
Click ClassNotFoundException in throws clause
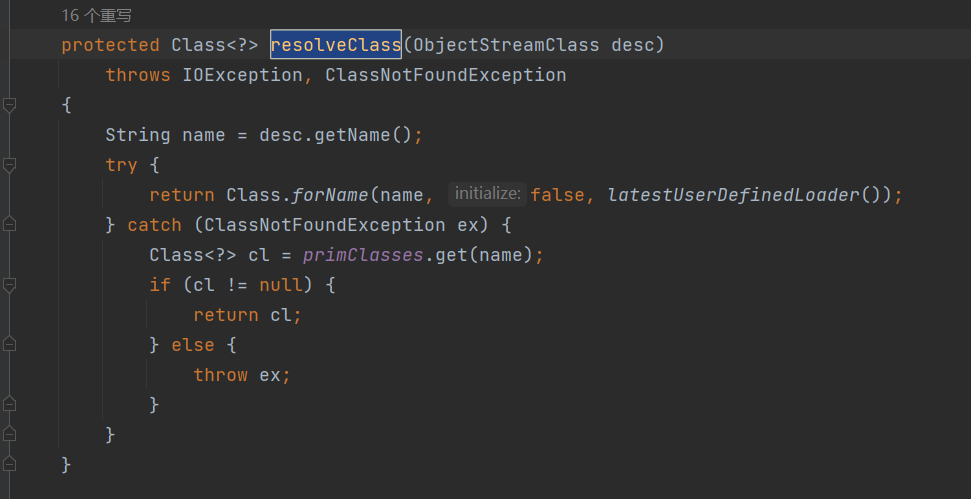446,75
